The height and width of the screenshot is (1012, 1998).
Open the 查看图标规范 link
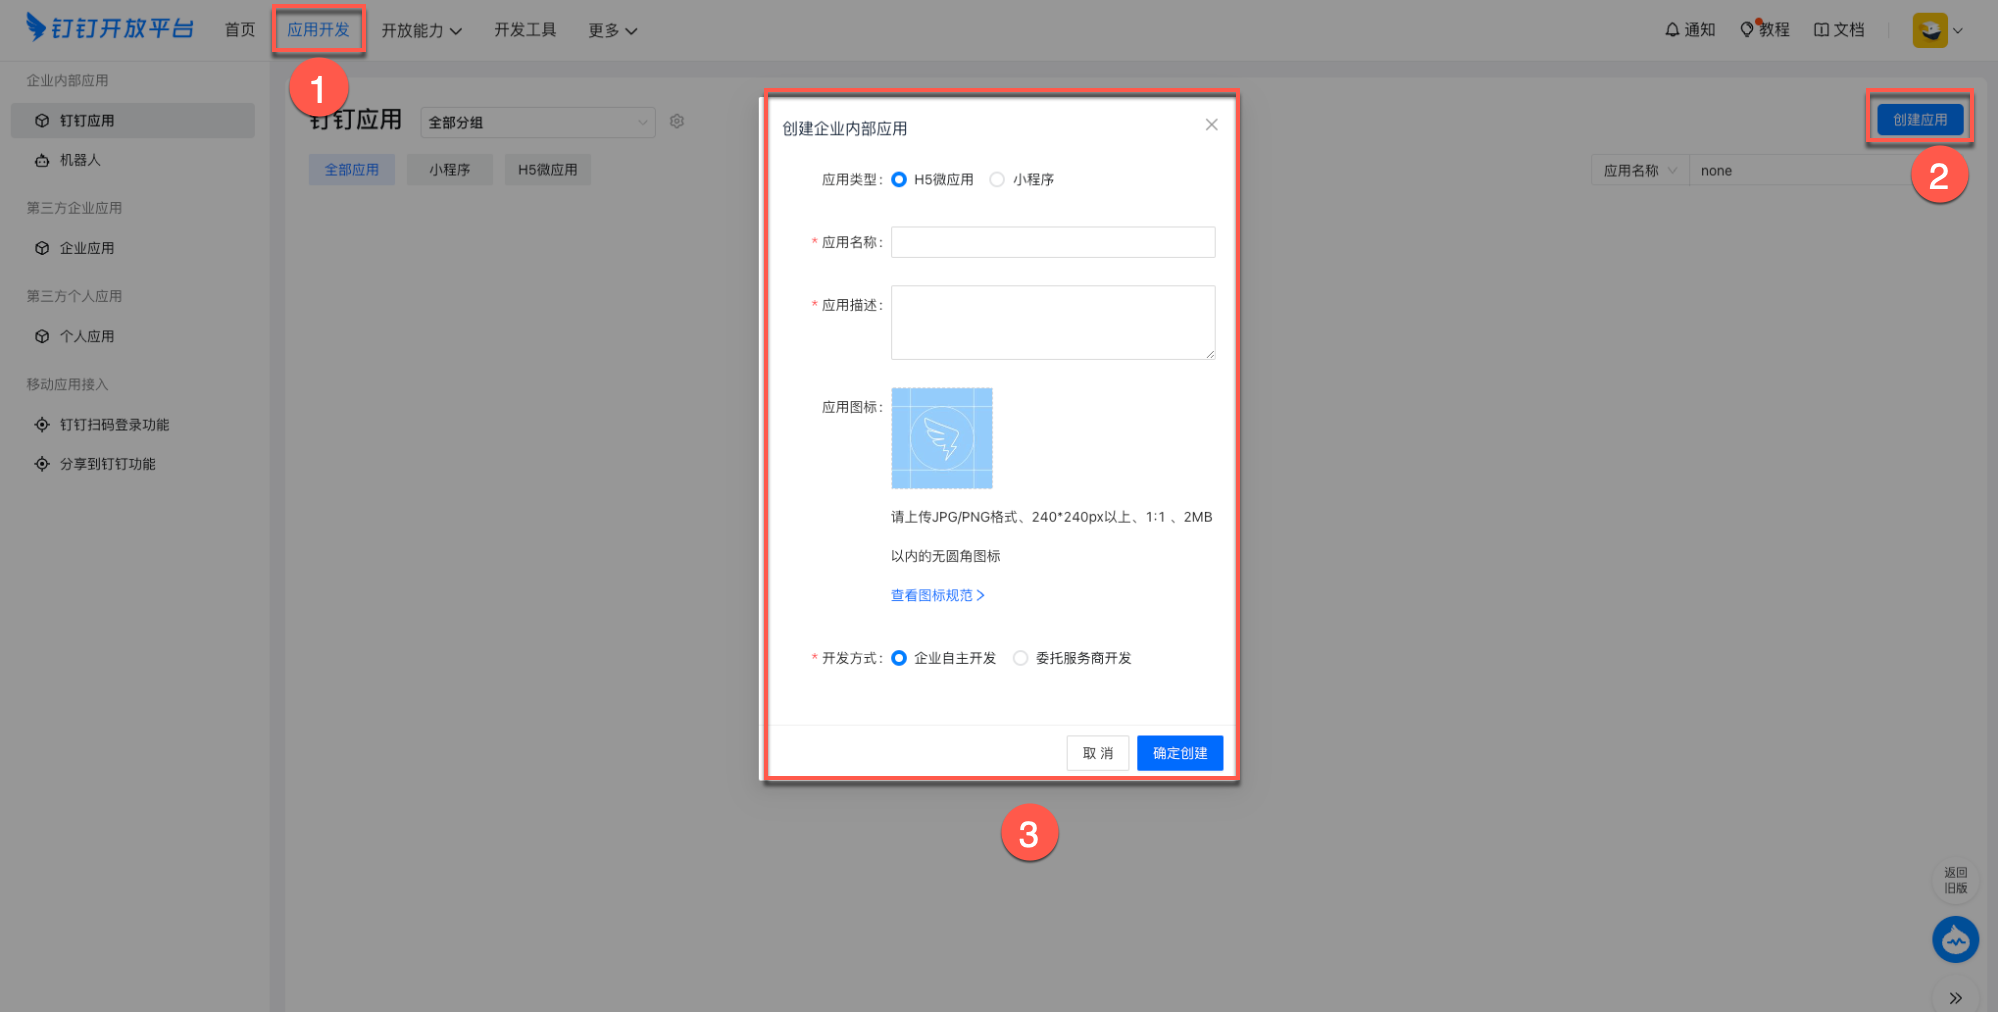coord(937,595)
